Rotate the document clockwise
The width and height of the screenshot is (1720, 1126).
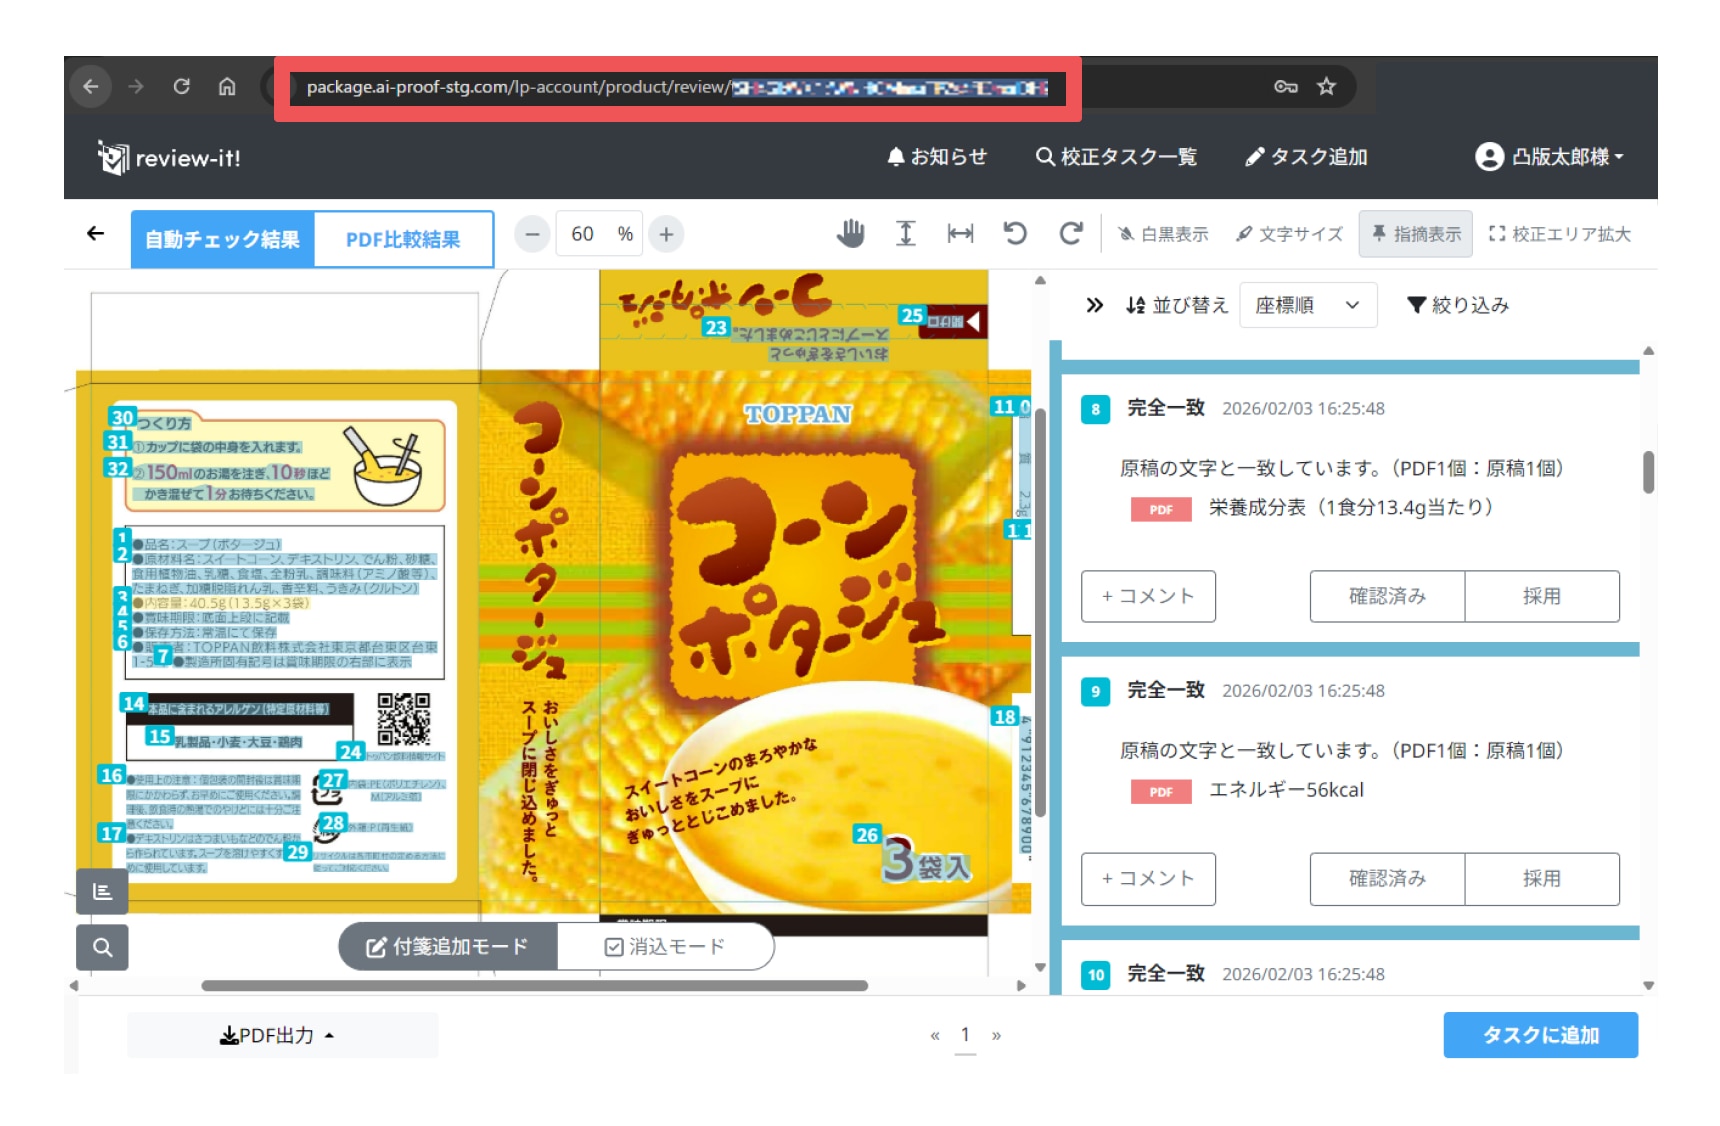[x=1071, y=234]
